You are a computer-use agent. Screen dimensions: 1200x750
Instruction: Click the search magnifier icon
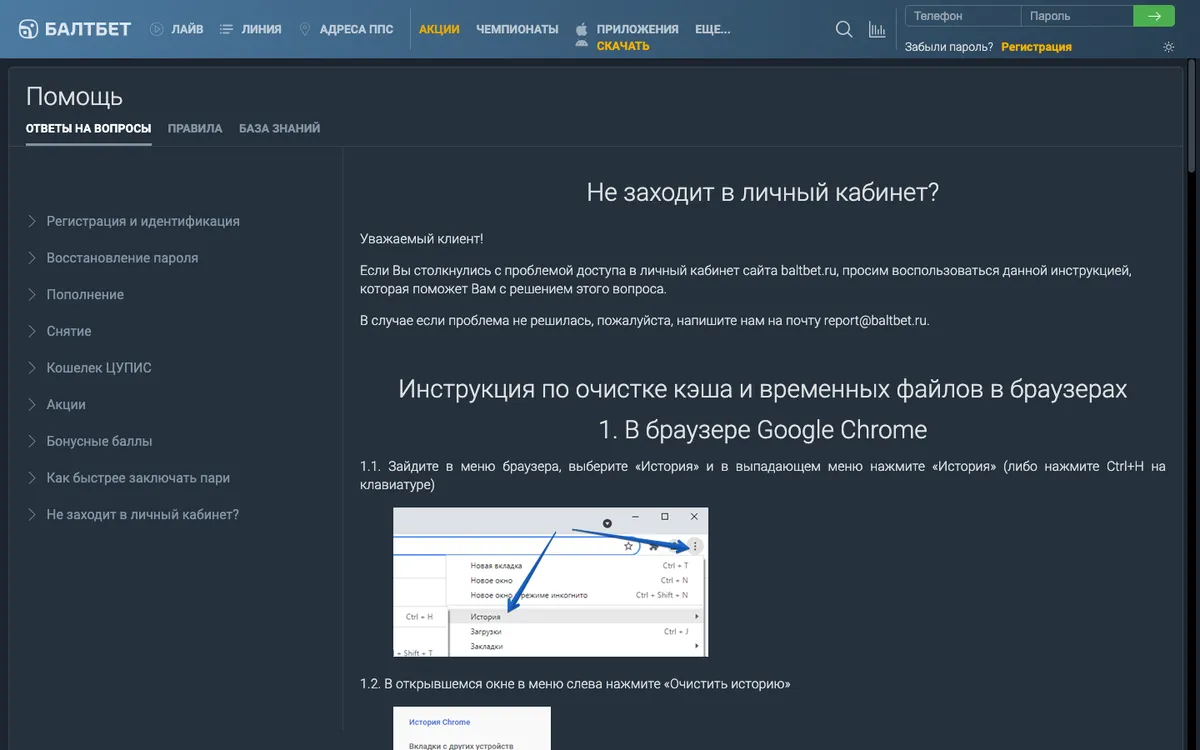(x=844, y=29)
